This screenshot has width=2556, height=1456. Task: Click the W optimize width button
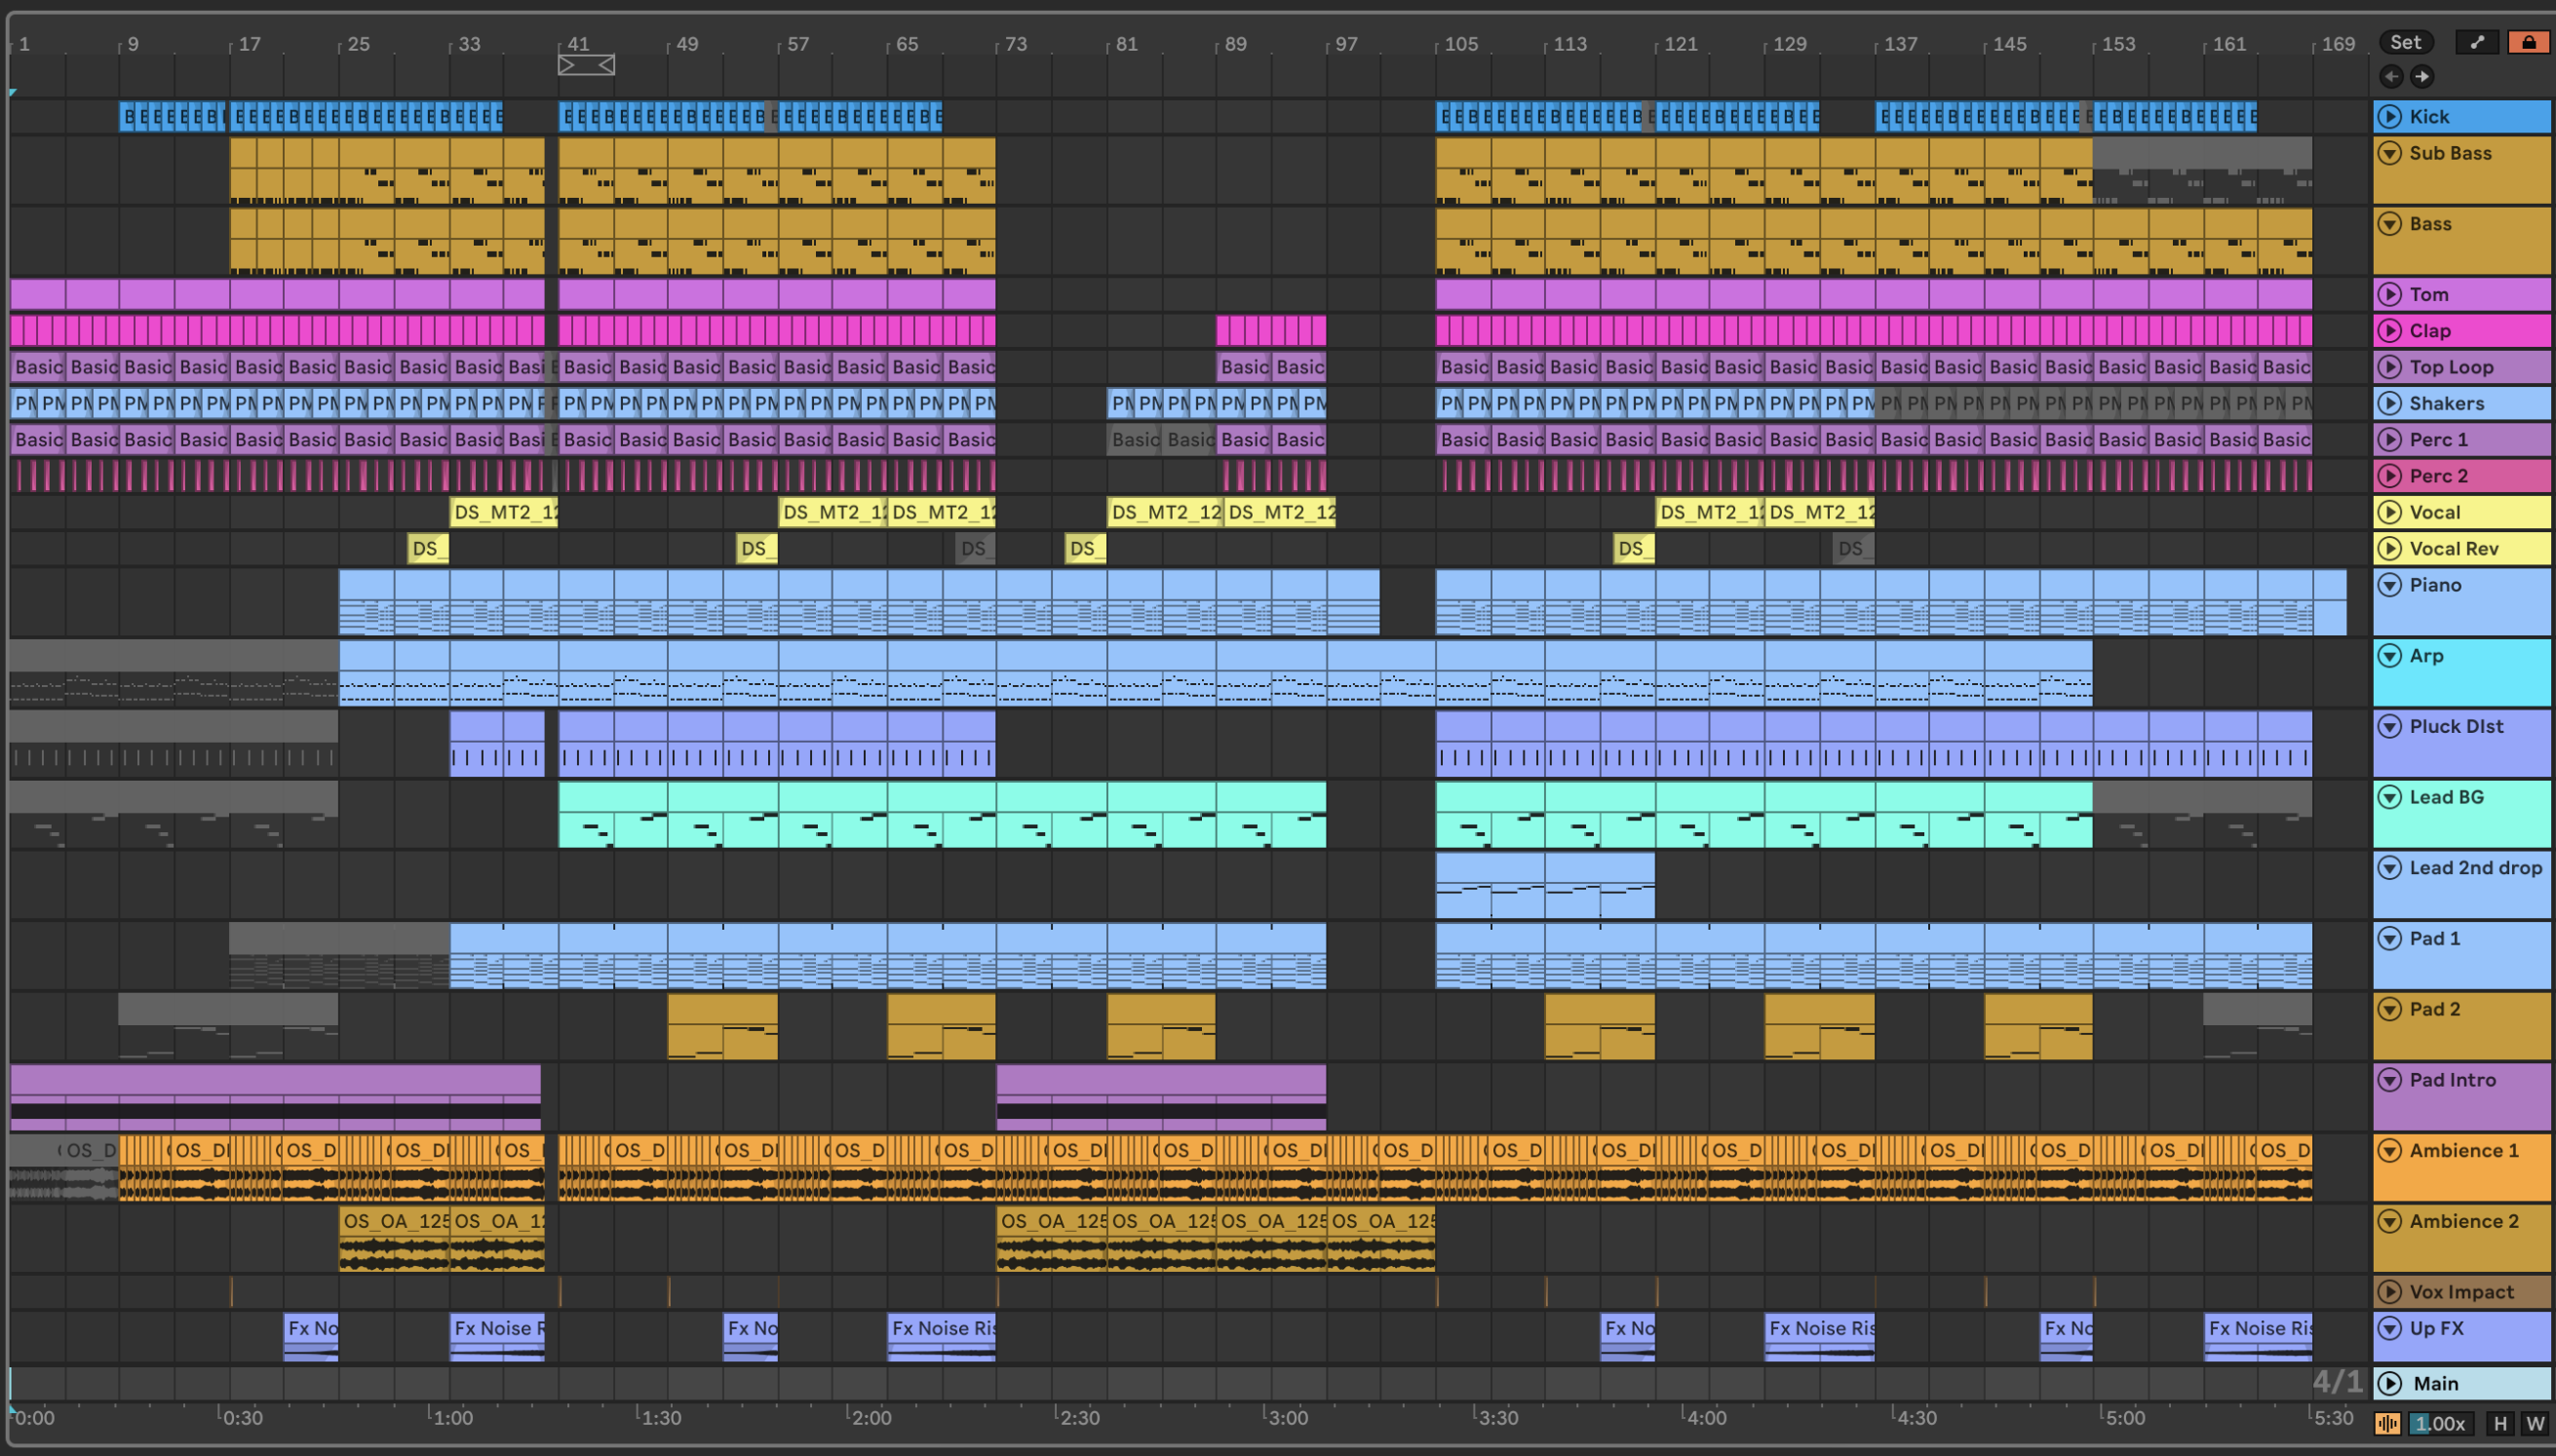2534,1423
